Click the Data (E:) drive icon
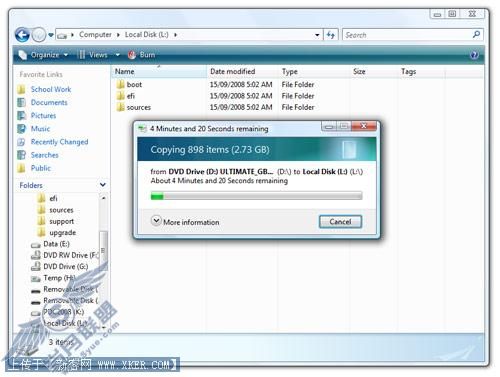The width and height of the screenshot is (500, 377). (x=35, y=245)
